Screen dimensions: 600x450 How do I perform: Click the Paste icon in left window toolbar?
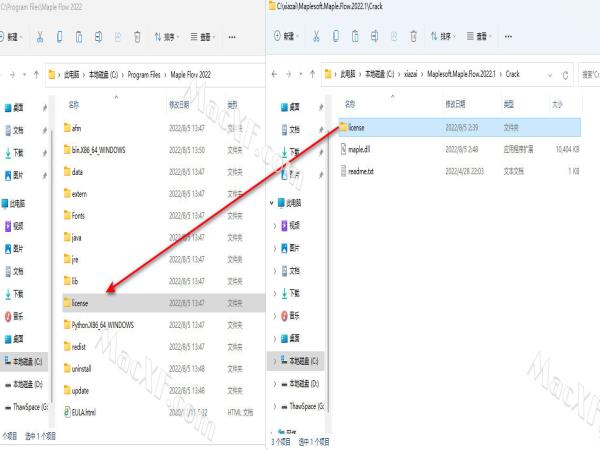[79, 37]
